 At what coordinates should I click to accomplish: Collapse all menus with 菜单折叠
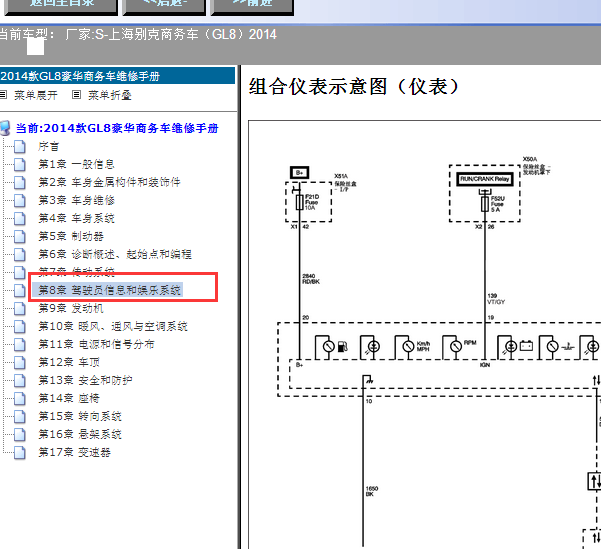(110, 95)
